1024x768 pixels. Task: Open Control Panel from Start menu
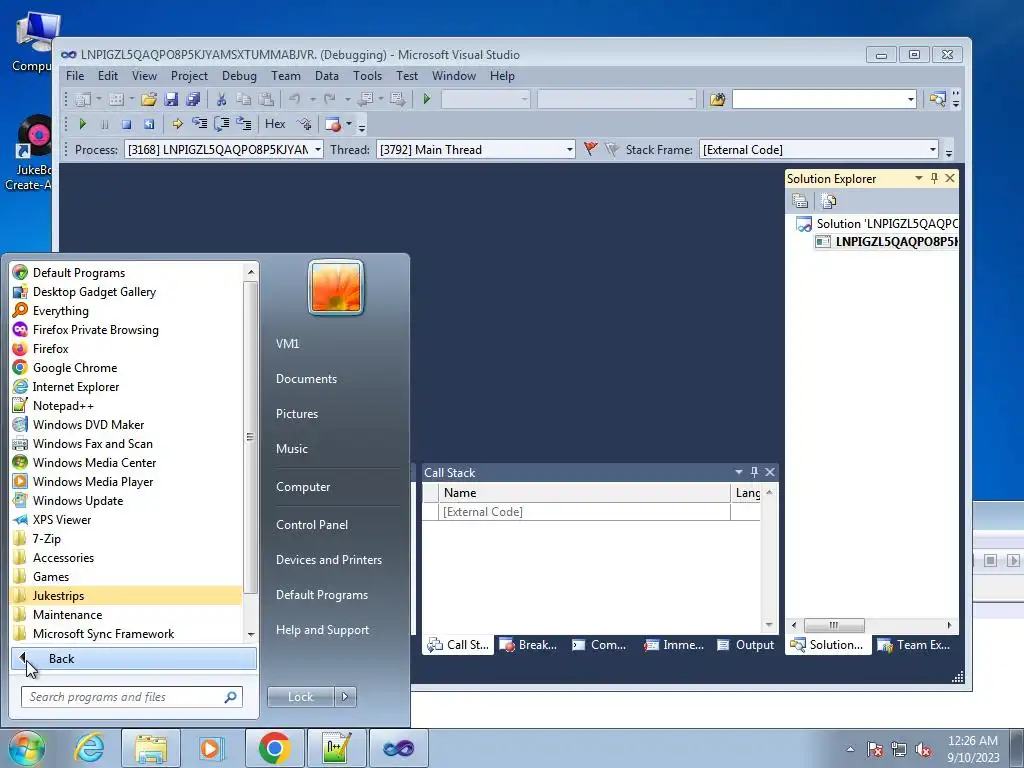tap(312, 525)
